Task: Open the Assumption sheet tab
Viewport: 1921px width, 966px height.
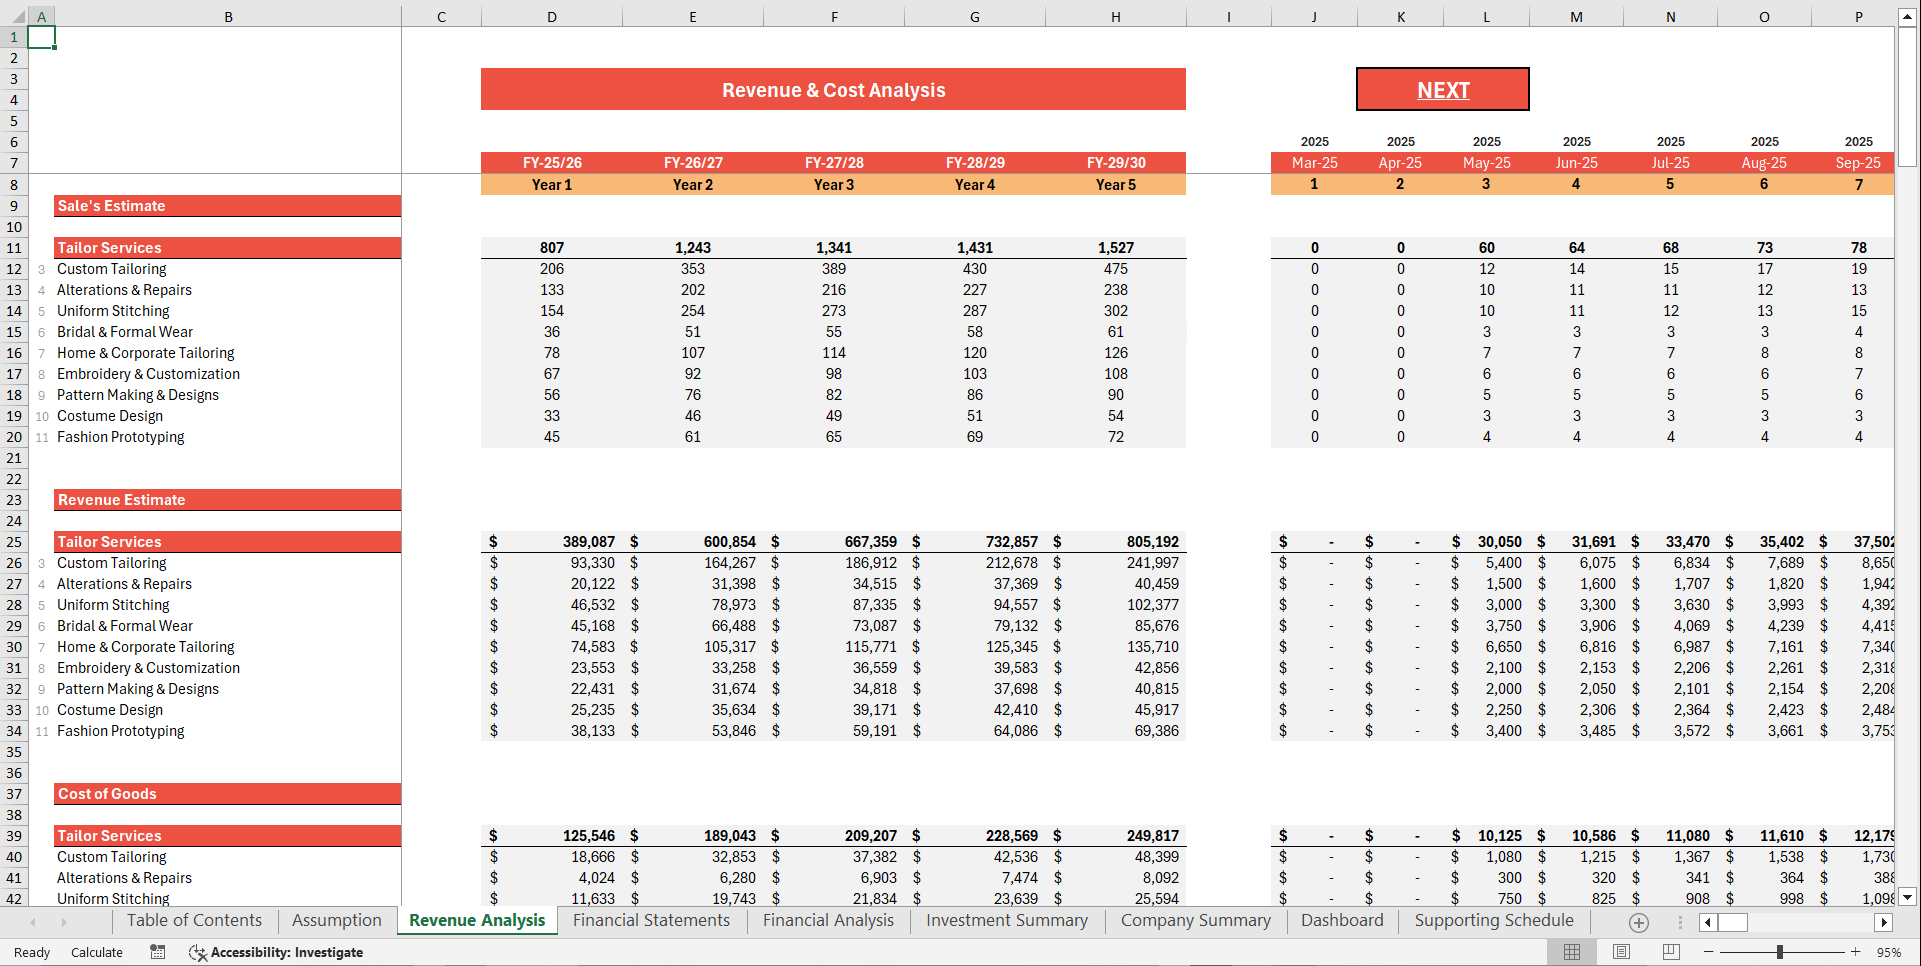Action: tap(336, 920)
